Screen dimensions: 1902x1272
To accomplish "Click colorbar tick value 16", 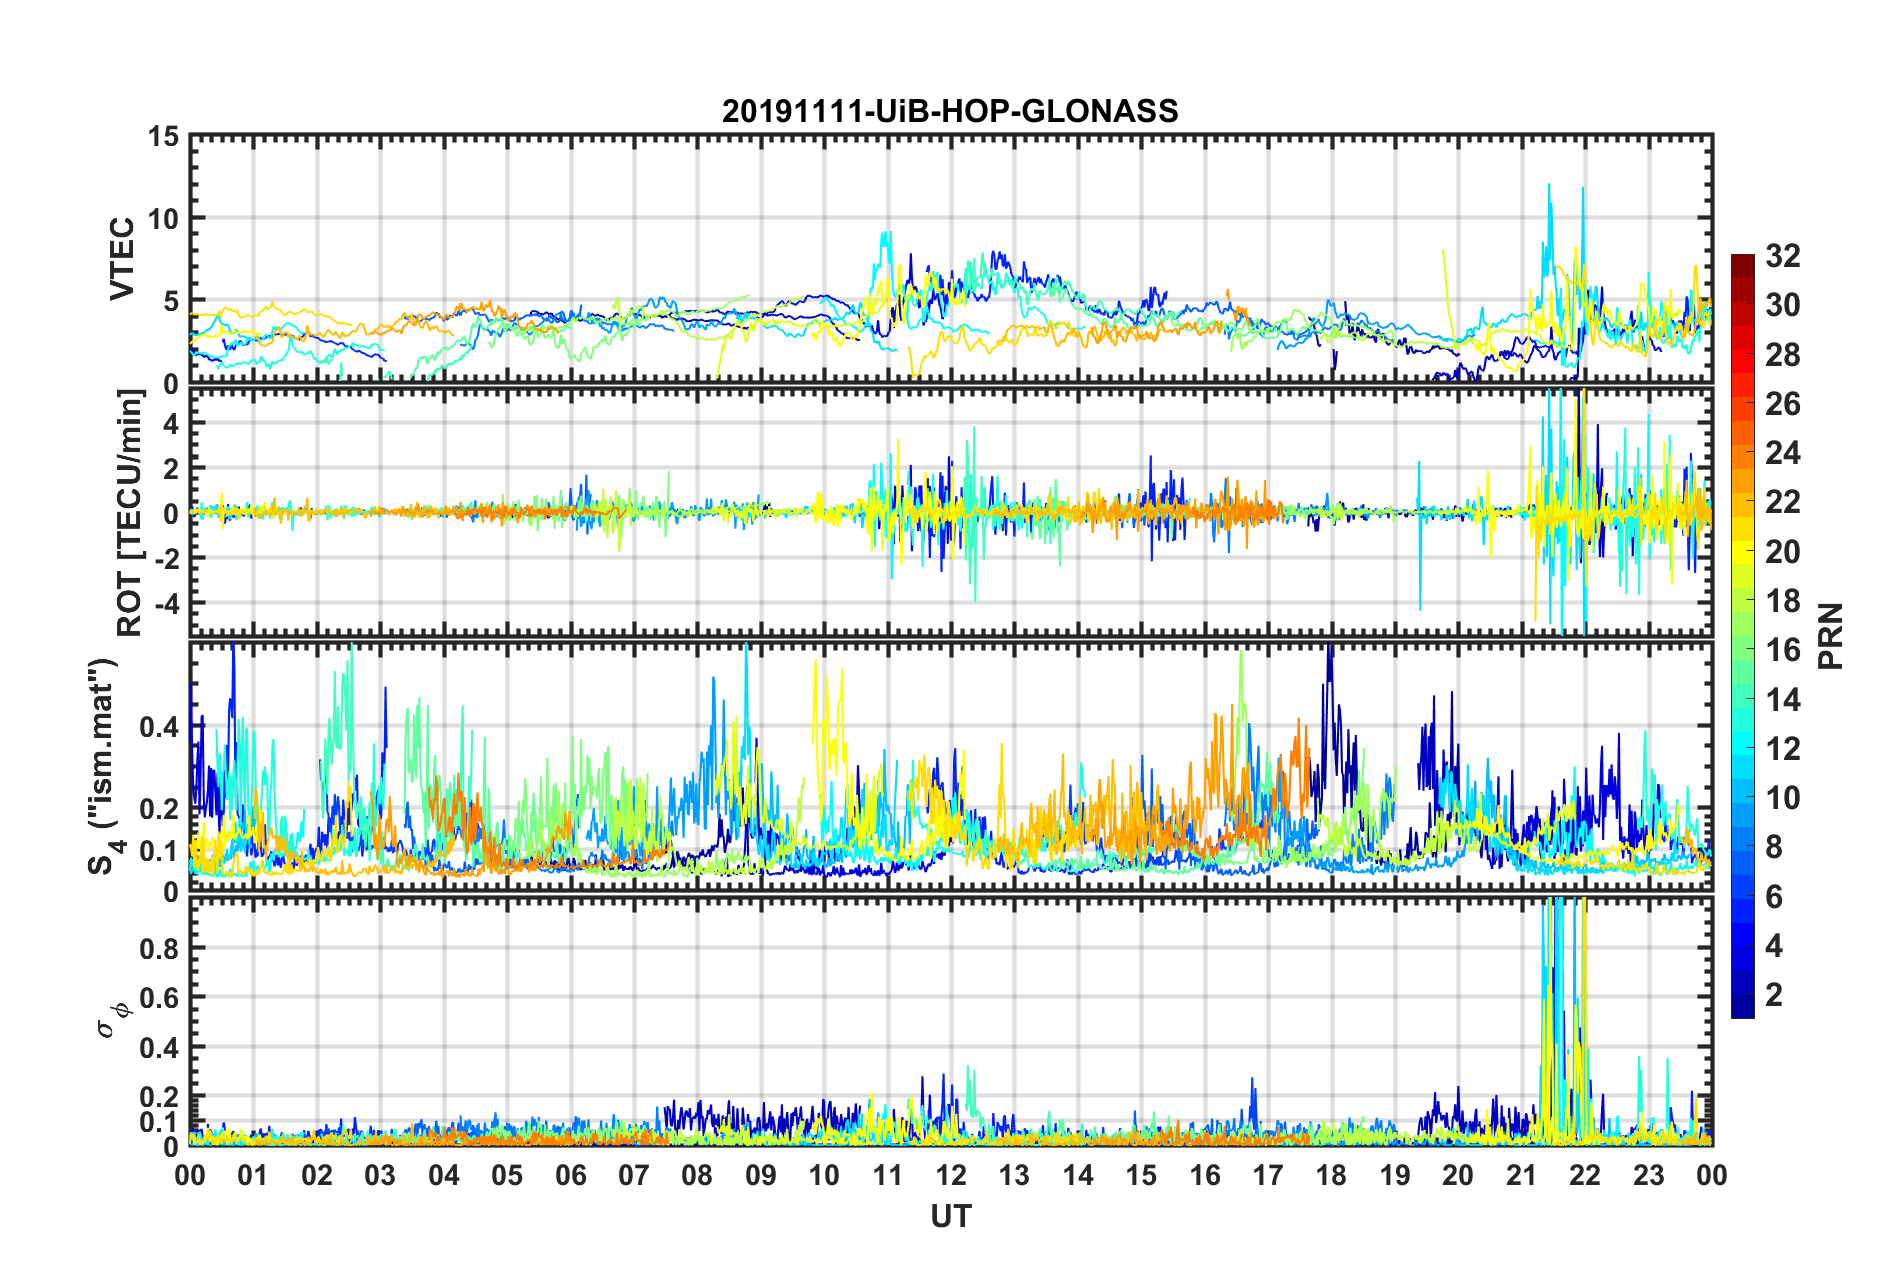I will tap(1782, 650).
